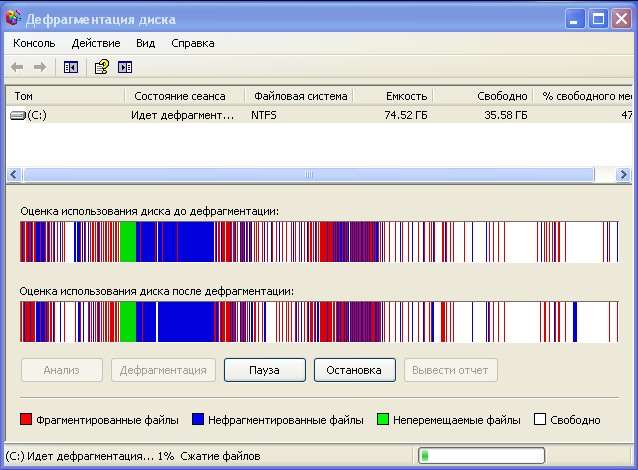Screen dimensions: 638x470
Task: Sort by the Емкость column header
Action: point(393,96)
